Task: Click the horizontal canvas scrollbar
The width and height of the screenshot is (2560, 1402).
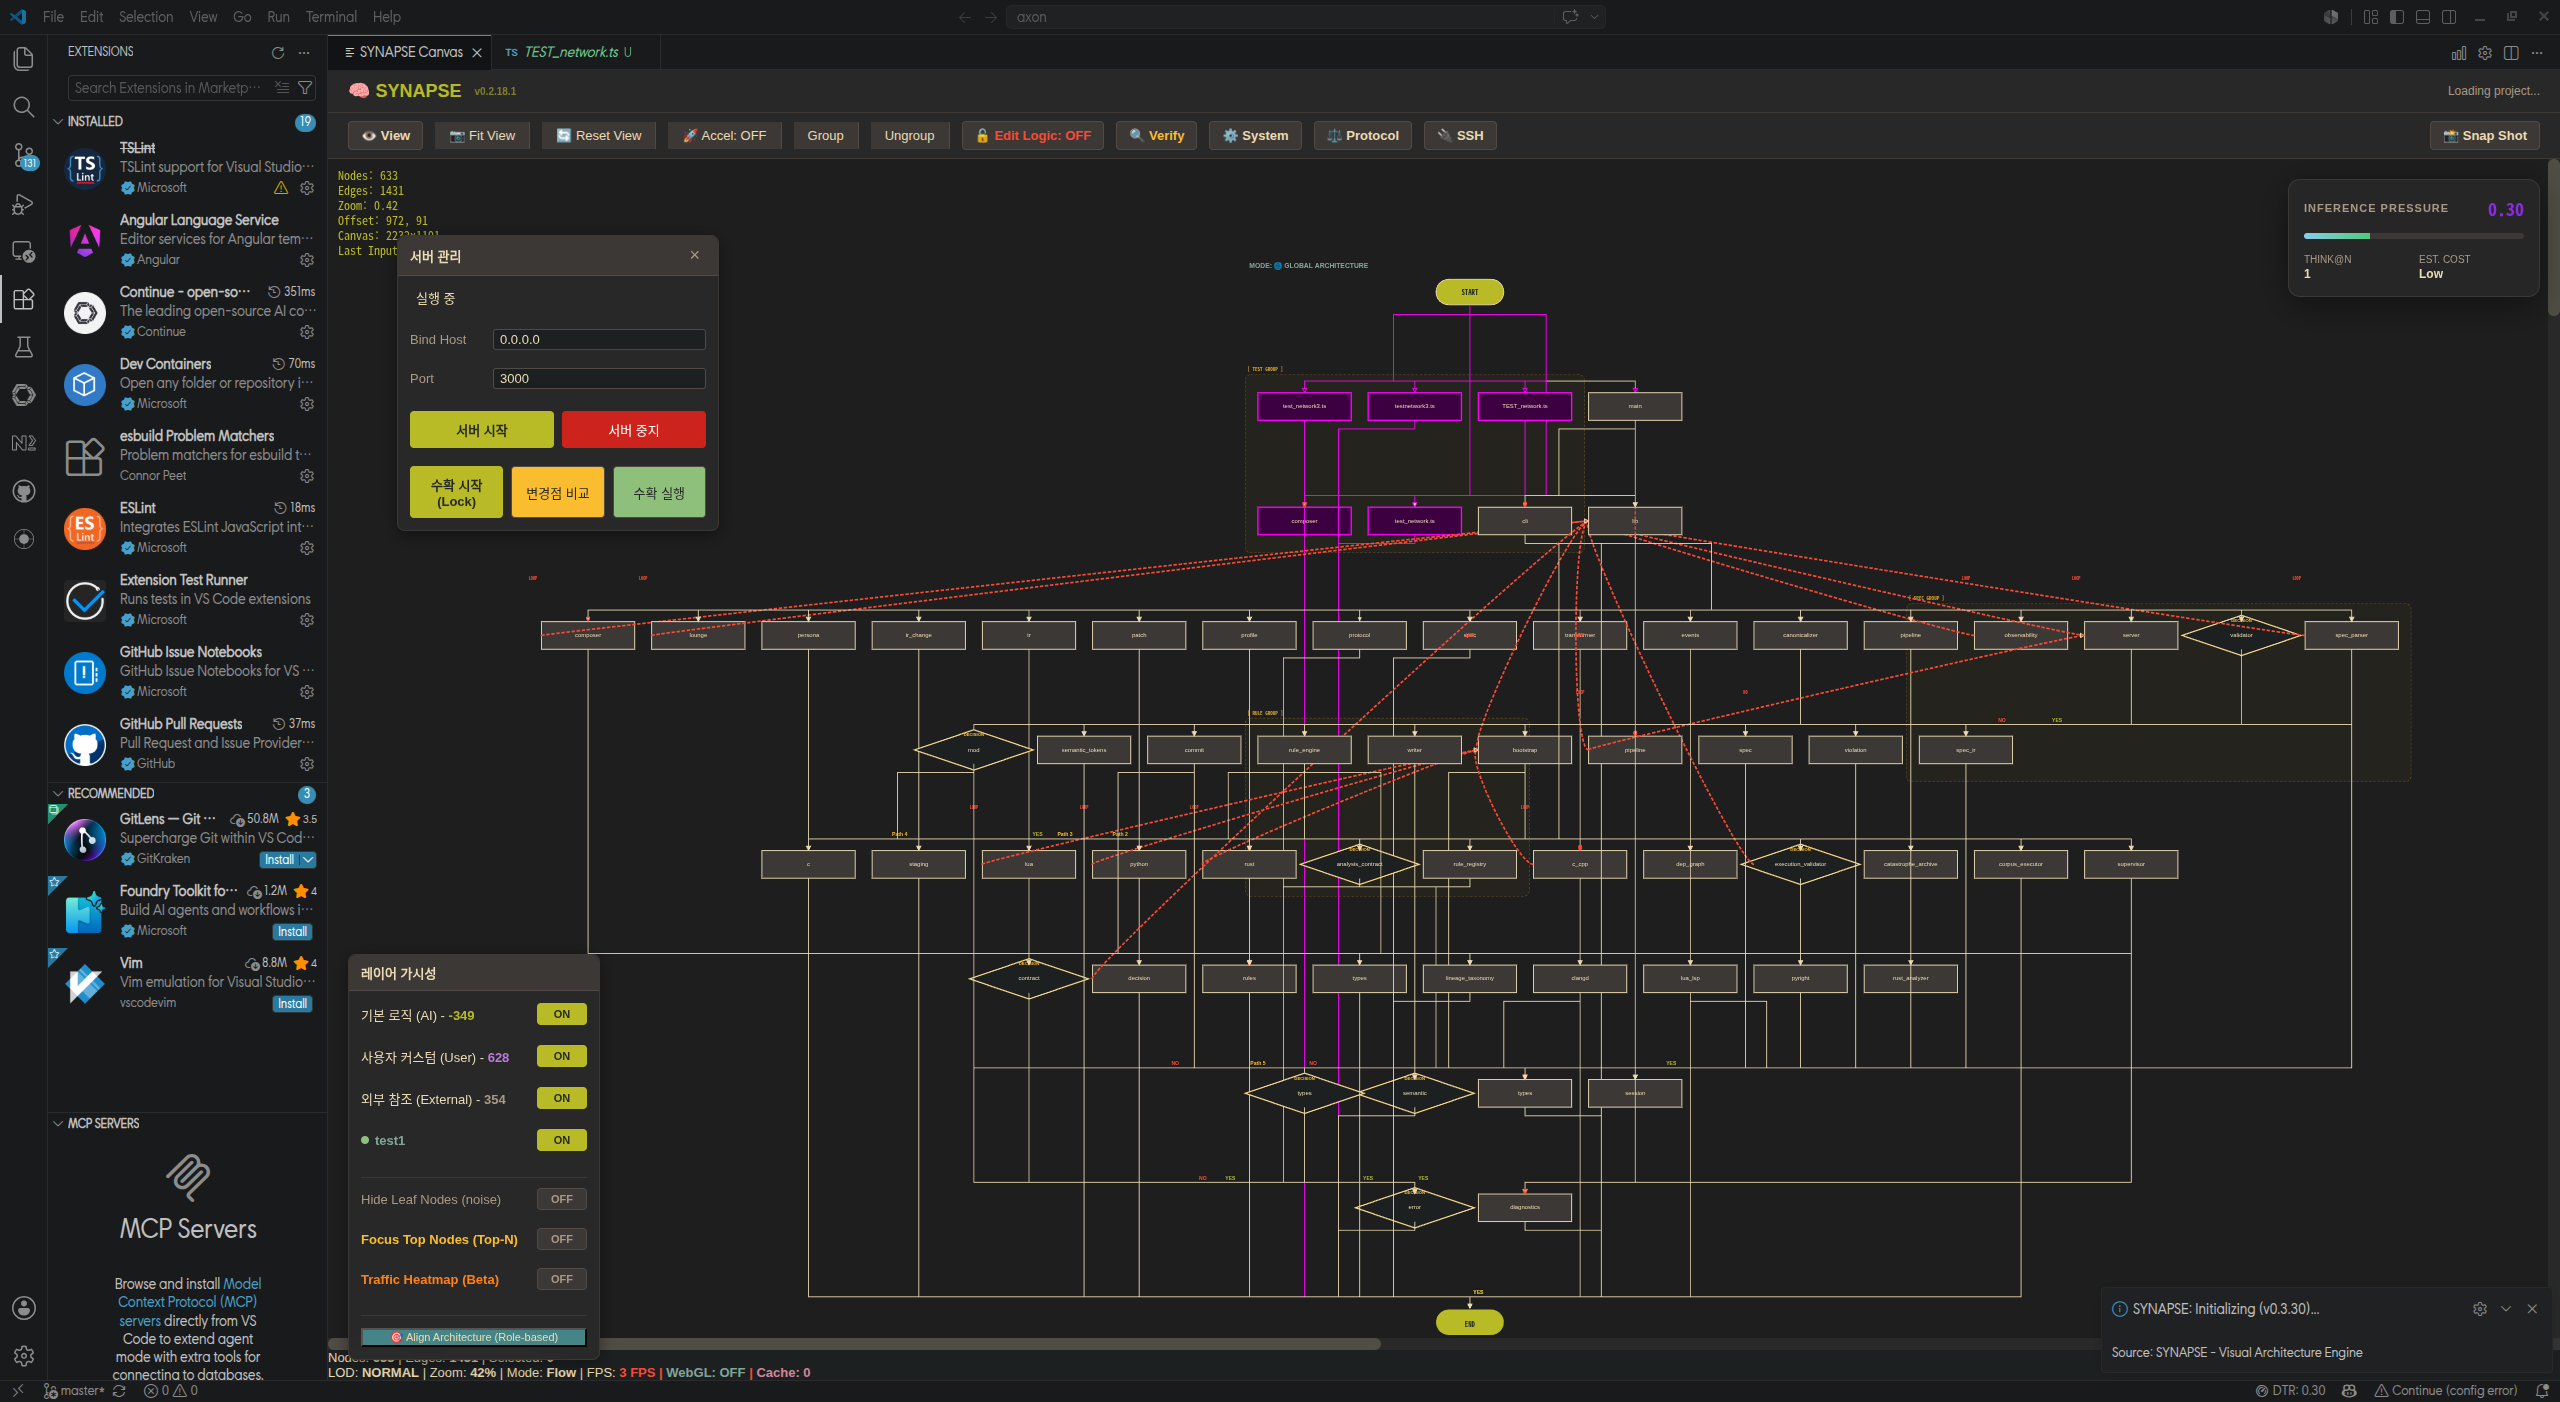Action: (854, 1343)
